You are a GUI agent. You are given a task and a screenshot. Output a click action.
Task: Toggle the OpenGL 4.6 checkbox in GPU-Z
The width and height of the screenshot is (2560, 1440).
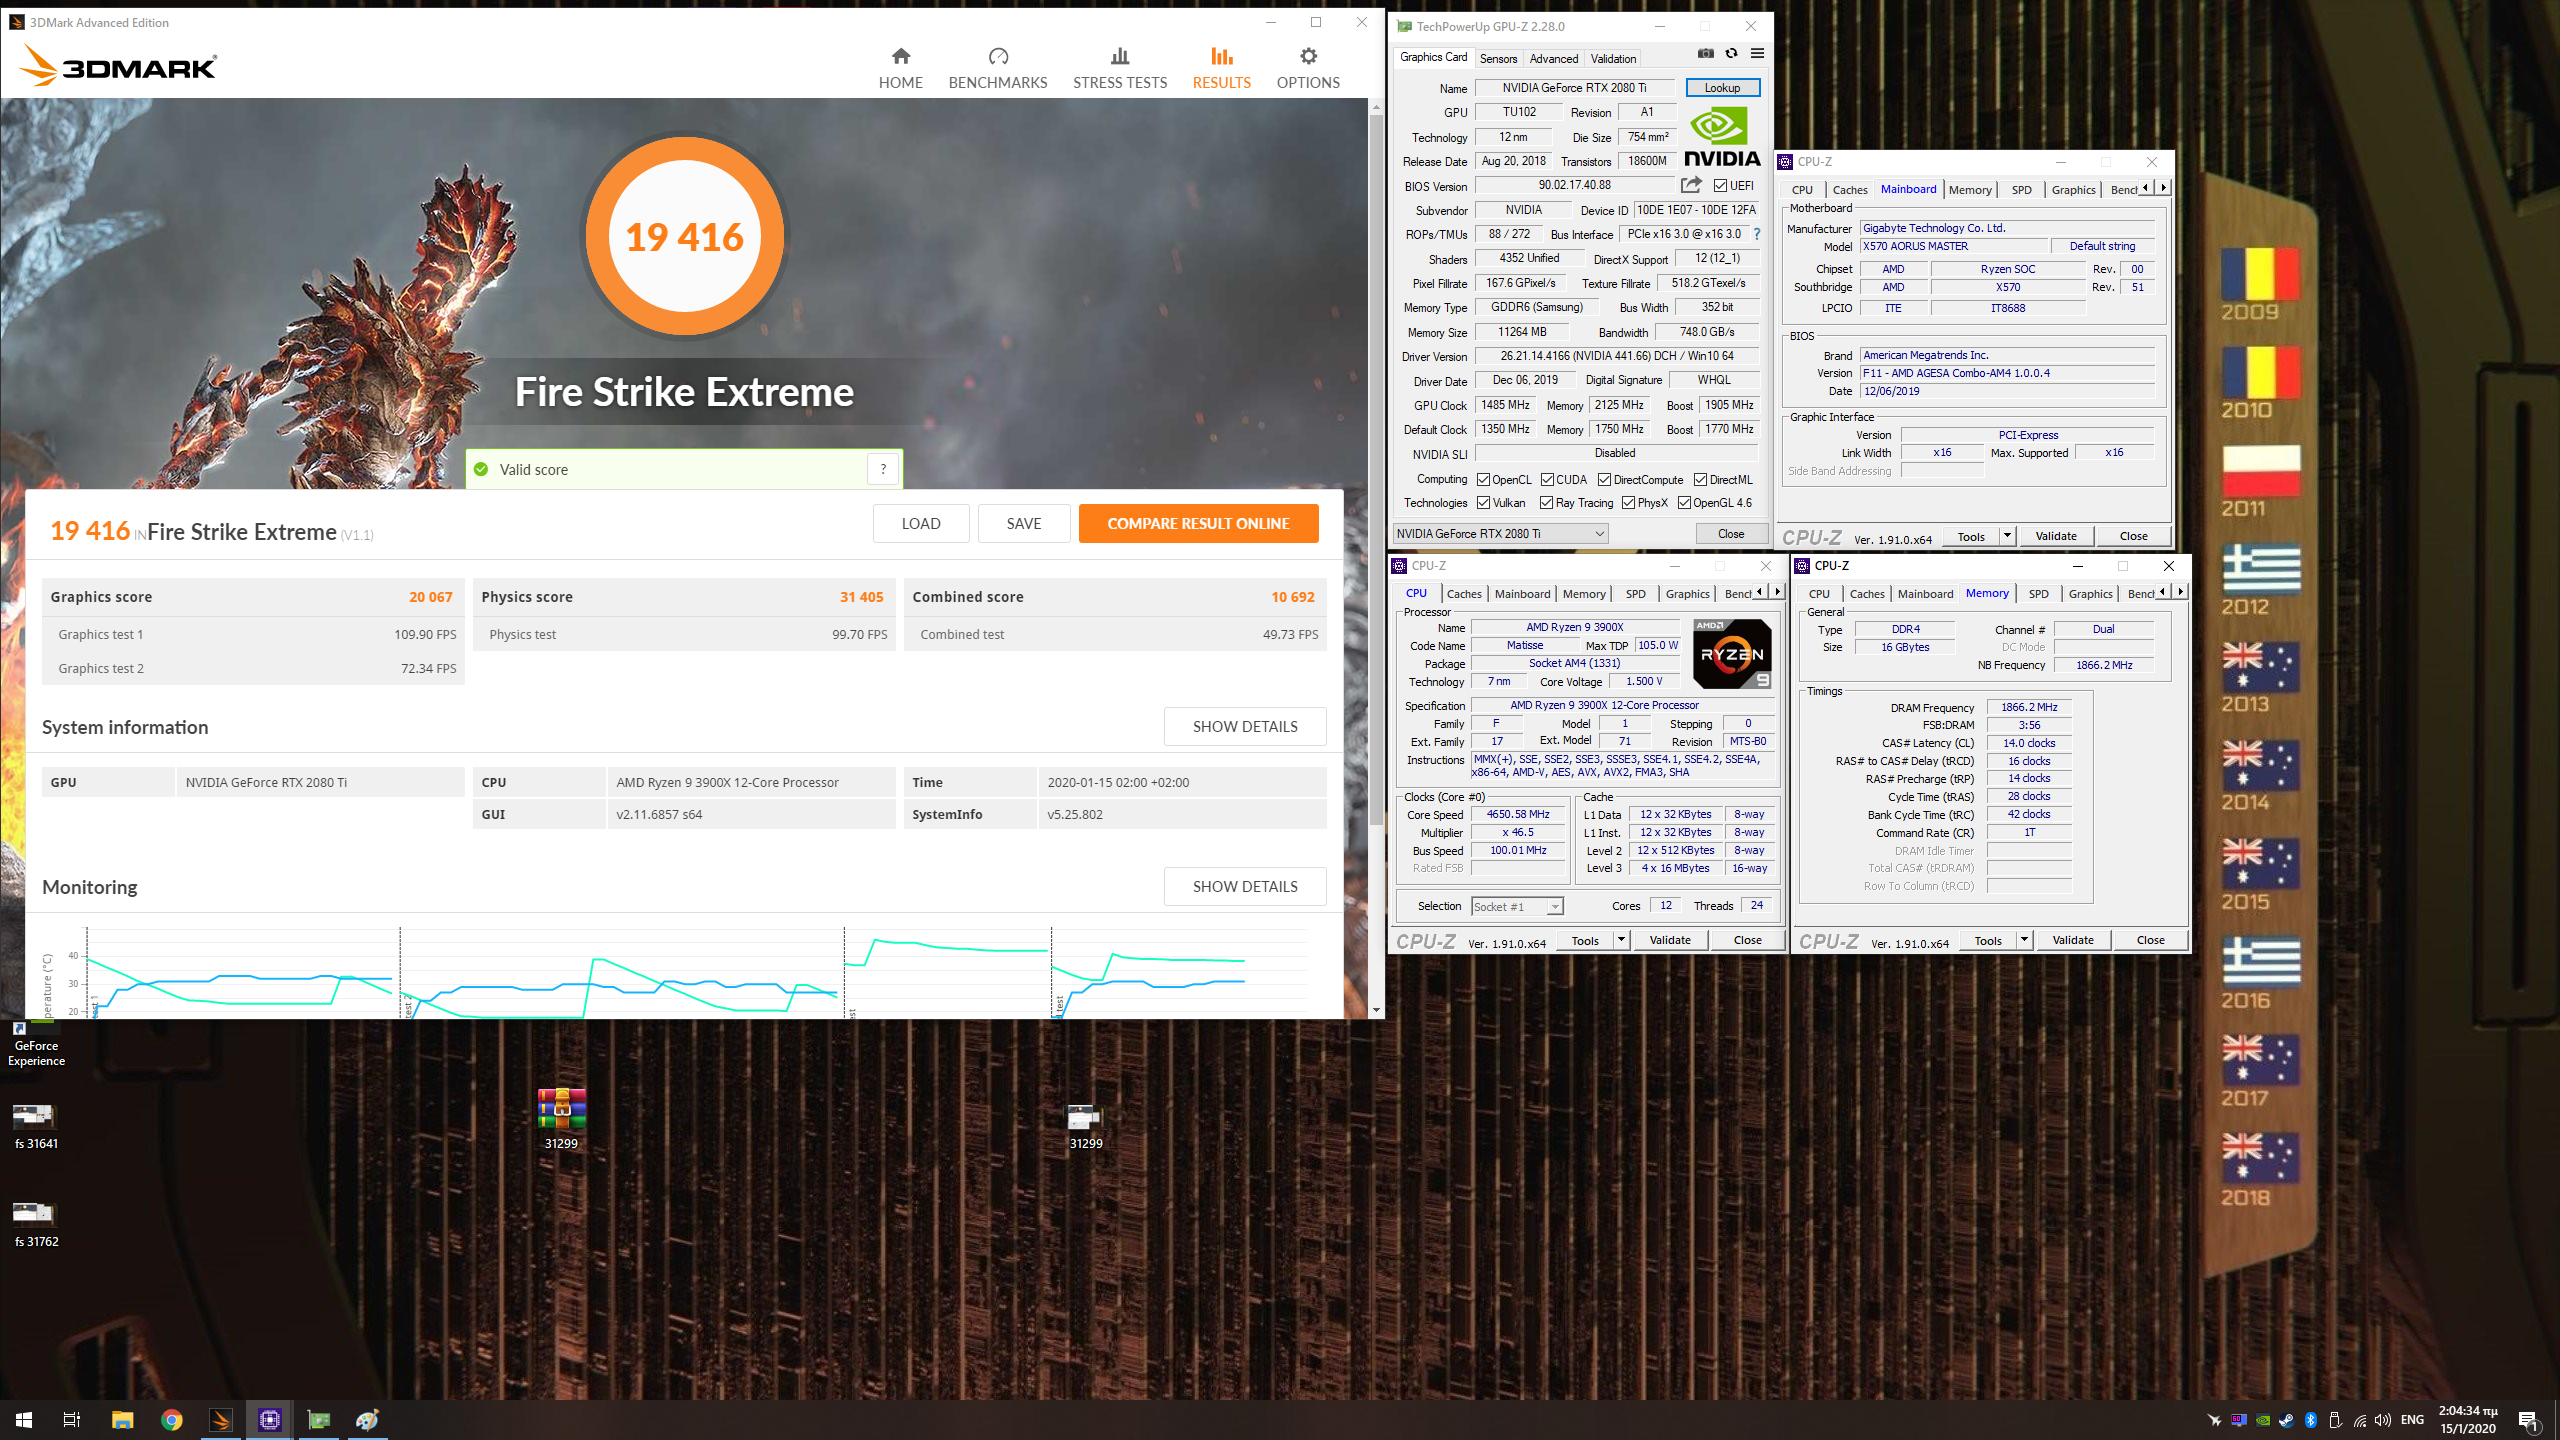[x=1685, y=503]
